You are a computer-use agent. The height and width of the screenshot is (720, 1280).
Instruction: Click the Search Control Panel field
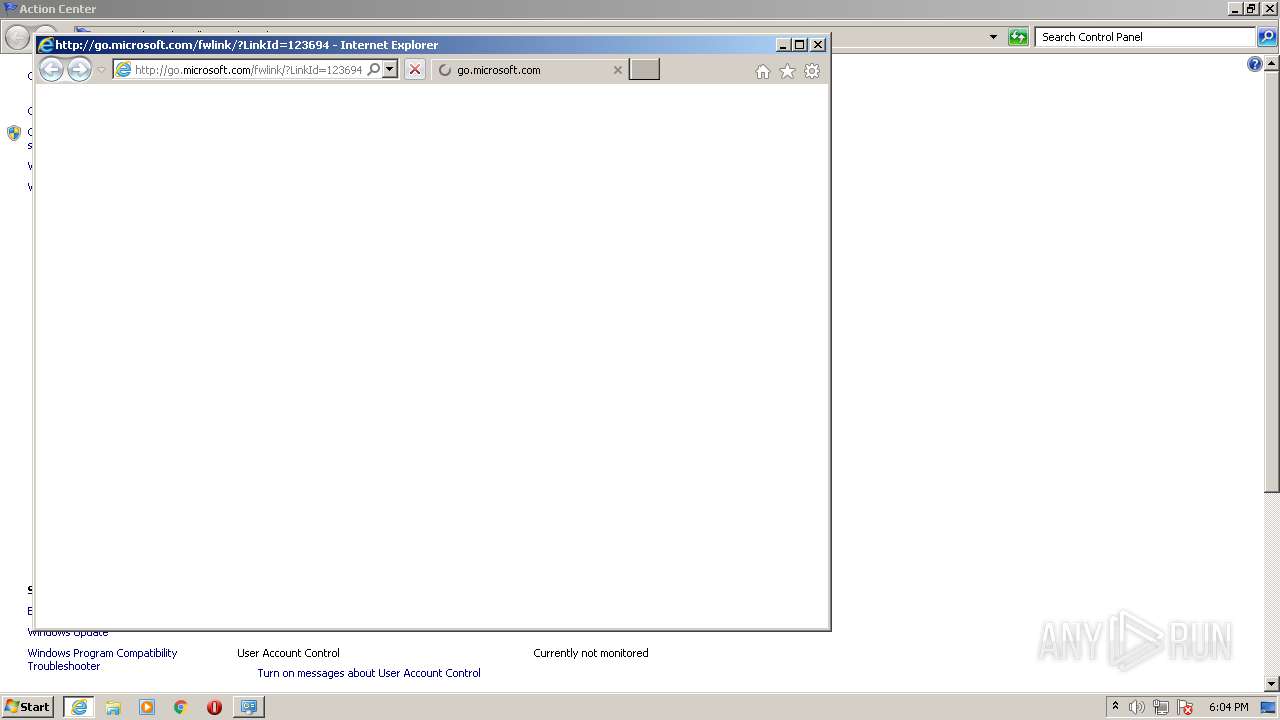(x=1145, y=37)
